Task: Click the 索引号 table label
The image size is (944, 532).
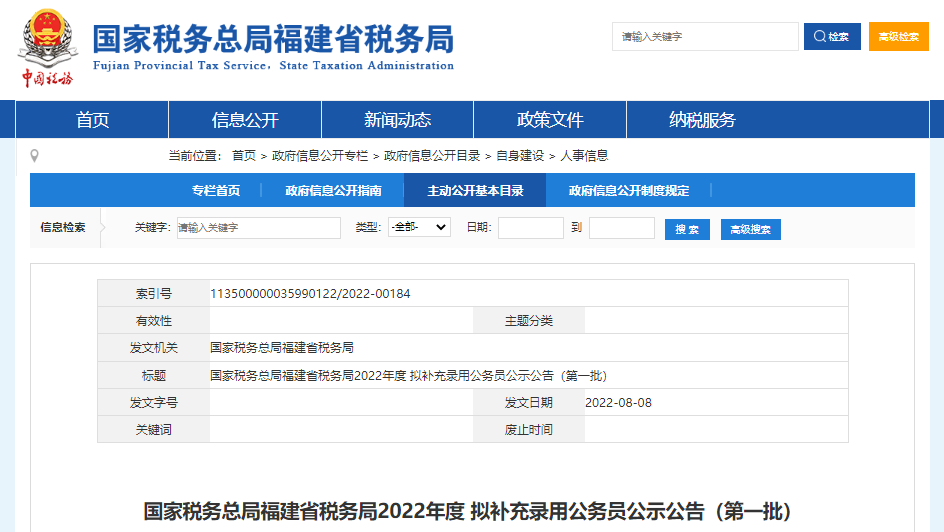Action: (154, 294)
